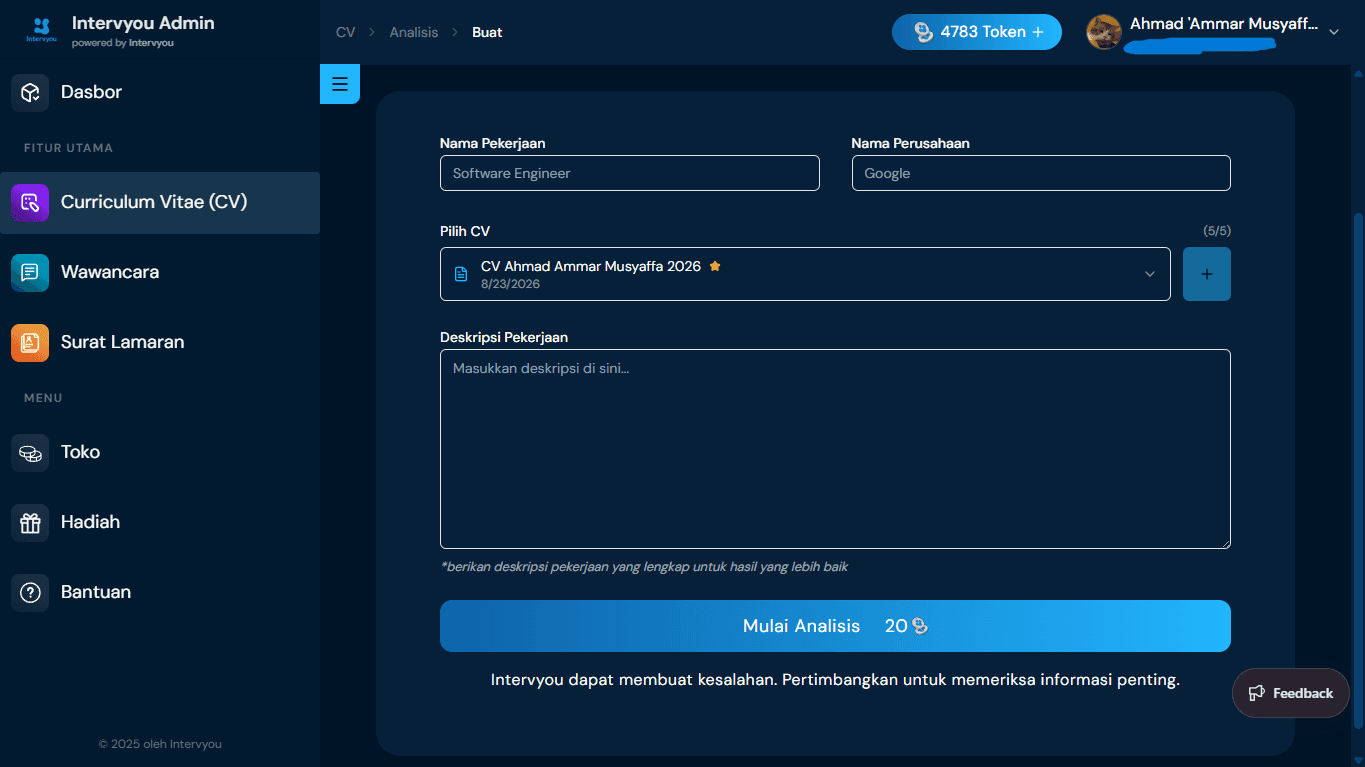Click the Feedback button label
1365x767 pixels.
pos(1303,693)
